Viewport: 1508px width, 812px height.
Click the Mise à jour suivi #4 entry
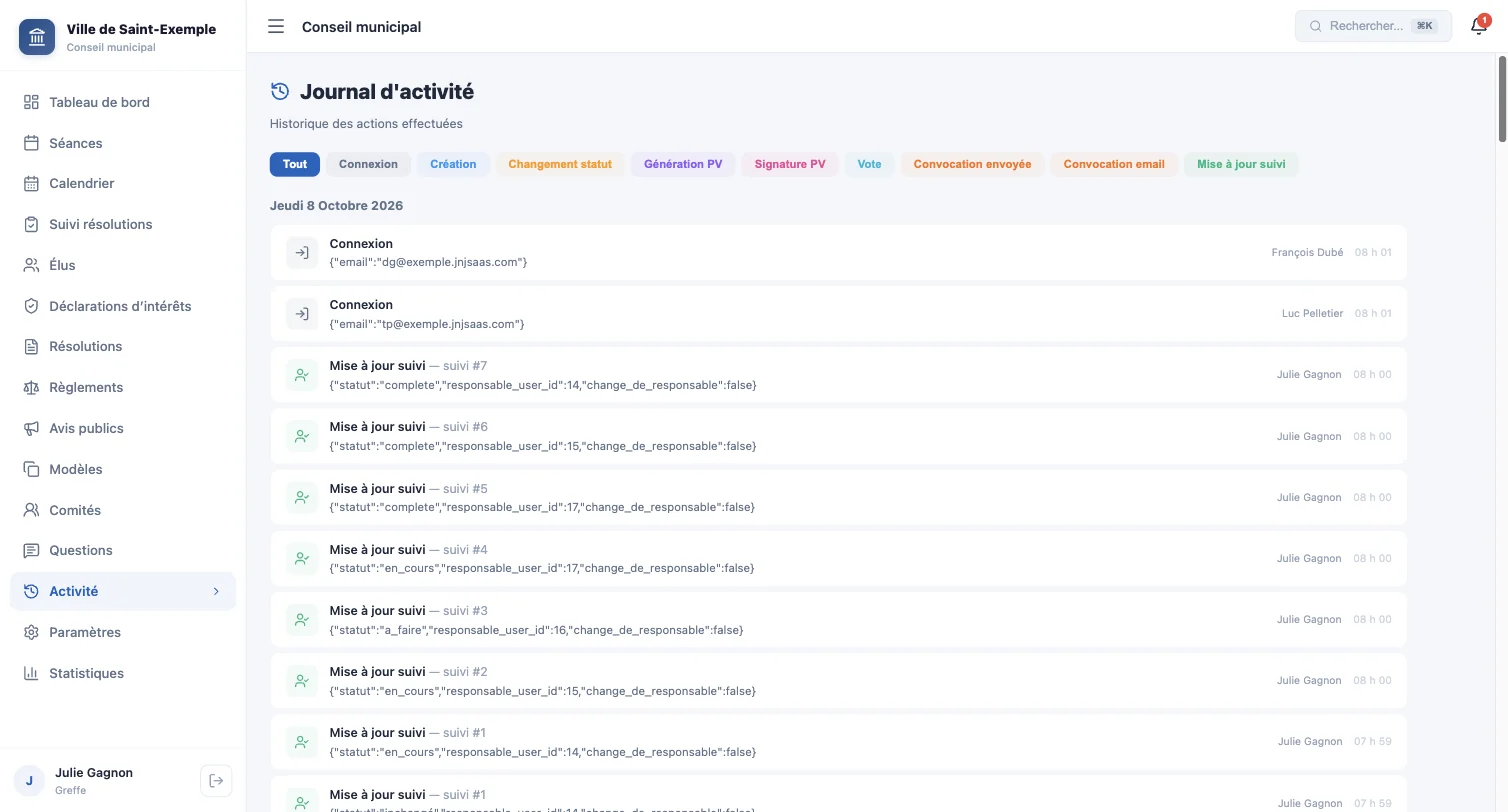click(838, 558)
